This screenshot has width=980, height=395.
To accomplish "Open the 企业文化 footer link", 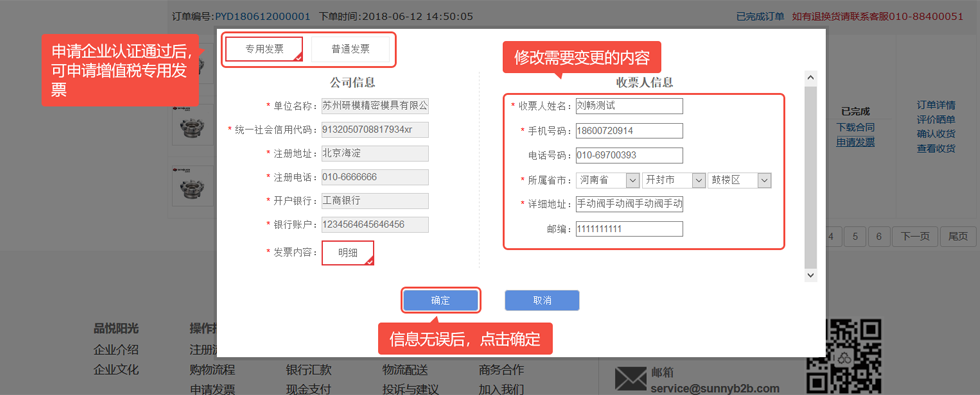I will (x=116, y=369).
